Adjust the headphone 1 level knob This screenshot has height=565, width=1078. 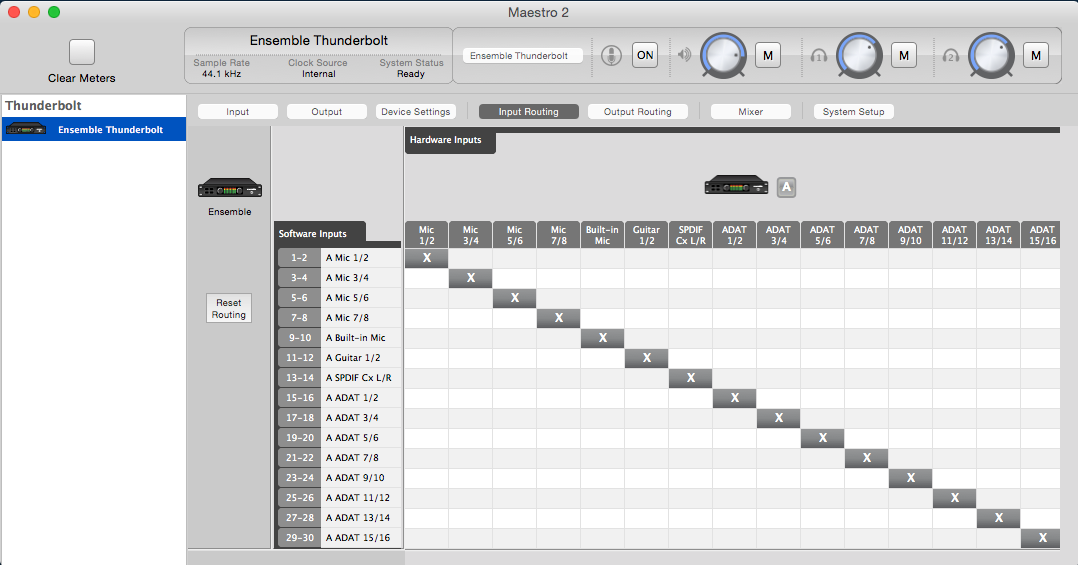[859, 55]
